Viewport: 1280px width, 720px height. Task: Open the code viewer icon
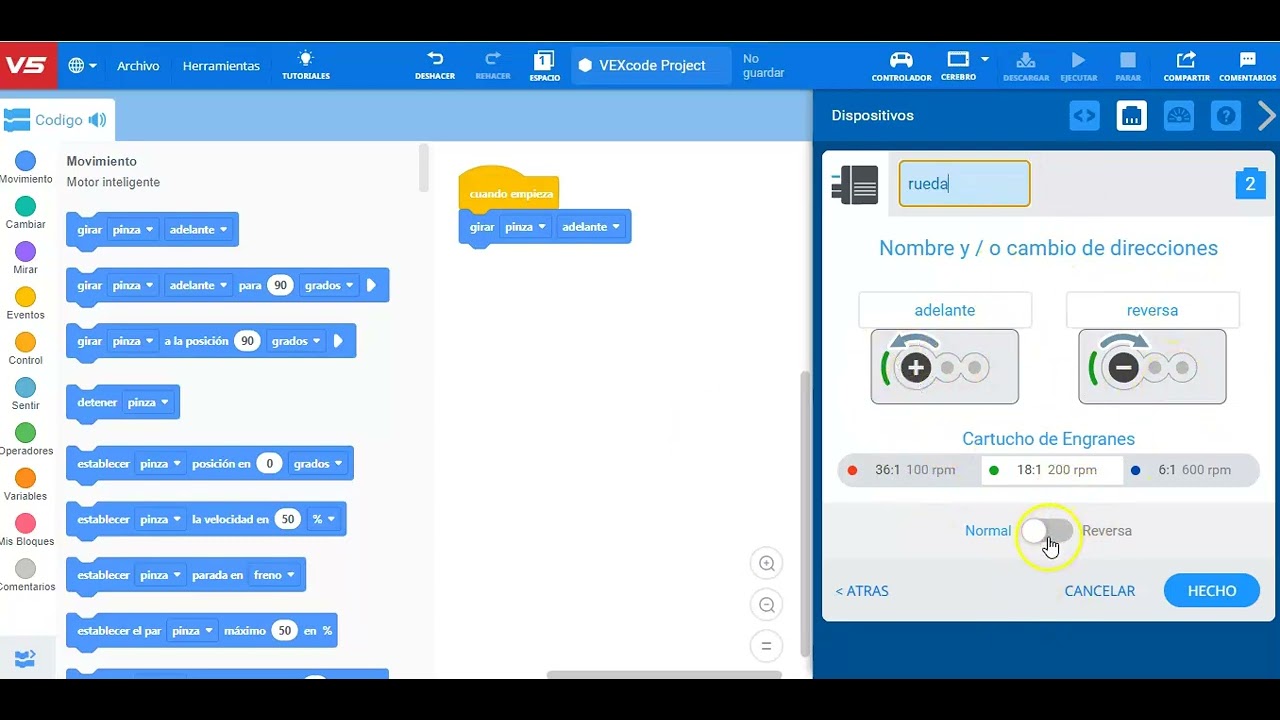click(x=1084, y=116)
